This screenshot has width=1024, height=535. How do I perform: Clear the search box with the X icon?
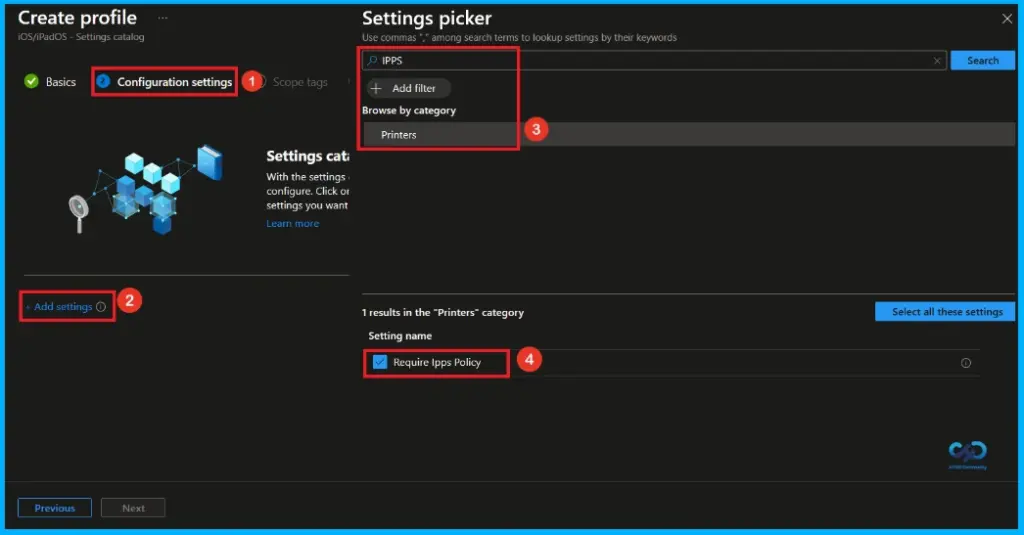click(937, 61)
